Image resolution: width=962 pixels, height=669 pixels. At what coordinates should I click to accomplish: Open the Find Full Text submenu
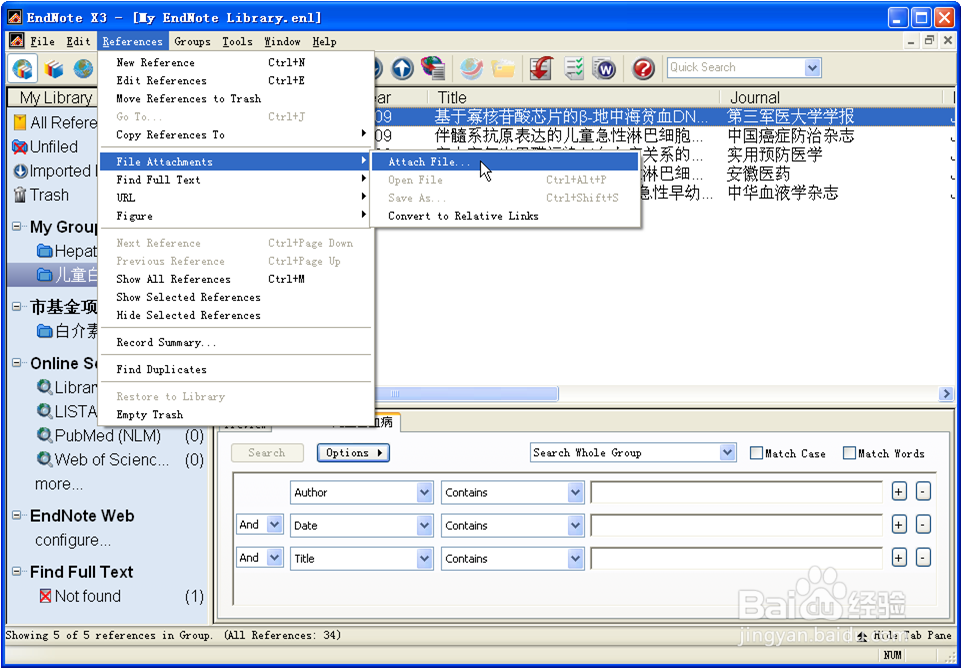click(236, 180)
